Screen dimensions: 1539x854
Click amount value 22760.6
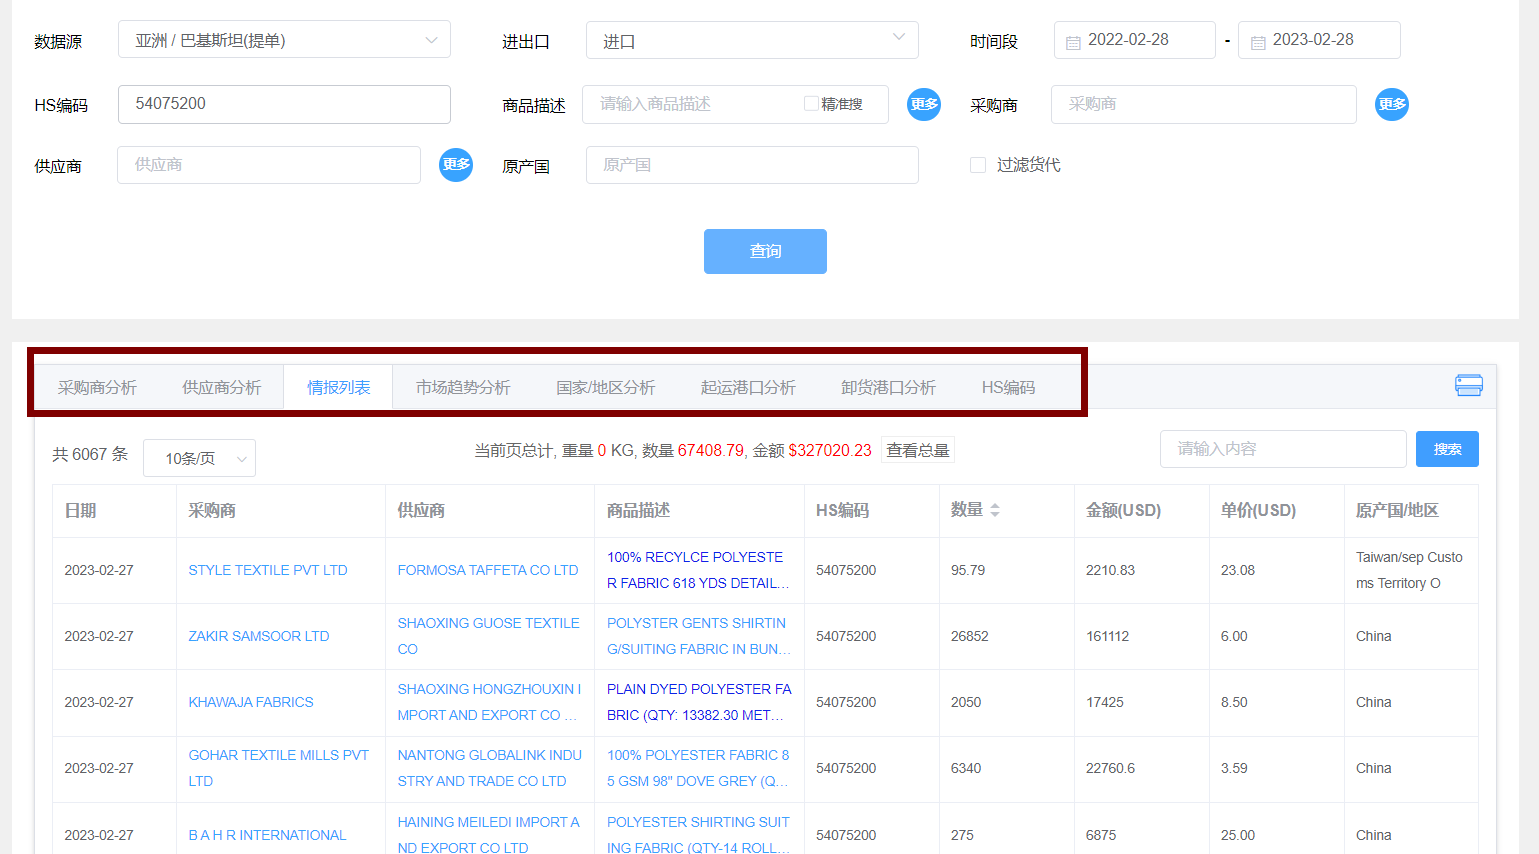click(1110, 768)
